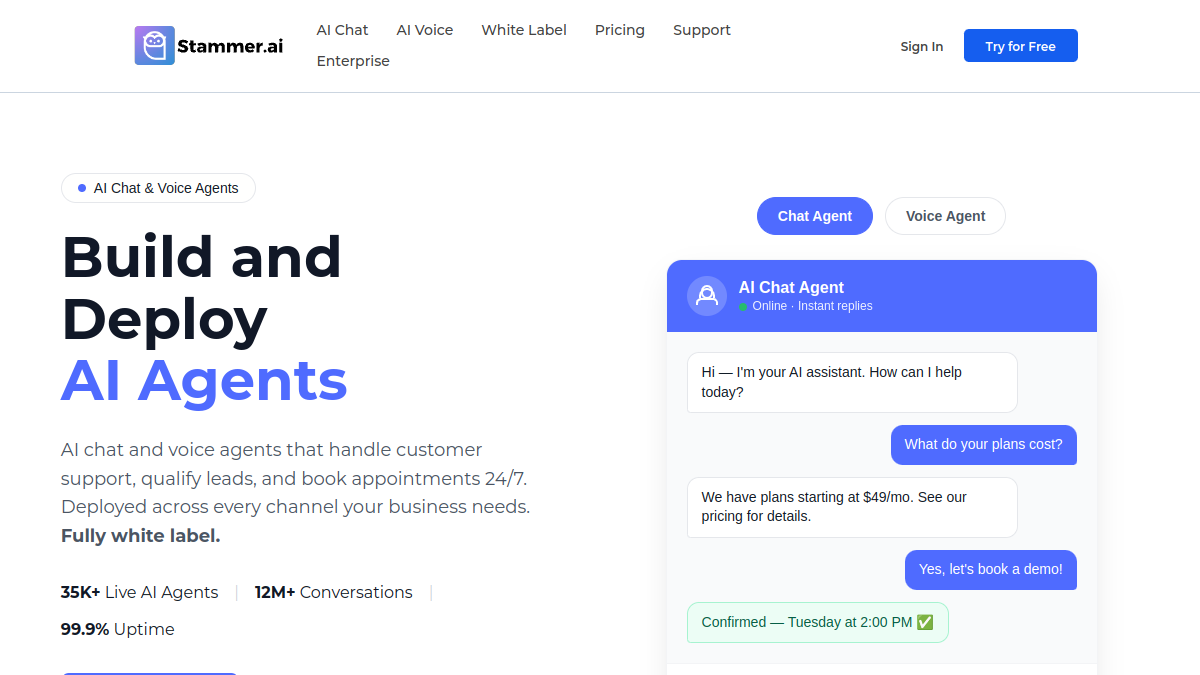
Task: Click the AI Chat Agent avatar icon
Action: point(707,296)
